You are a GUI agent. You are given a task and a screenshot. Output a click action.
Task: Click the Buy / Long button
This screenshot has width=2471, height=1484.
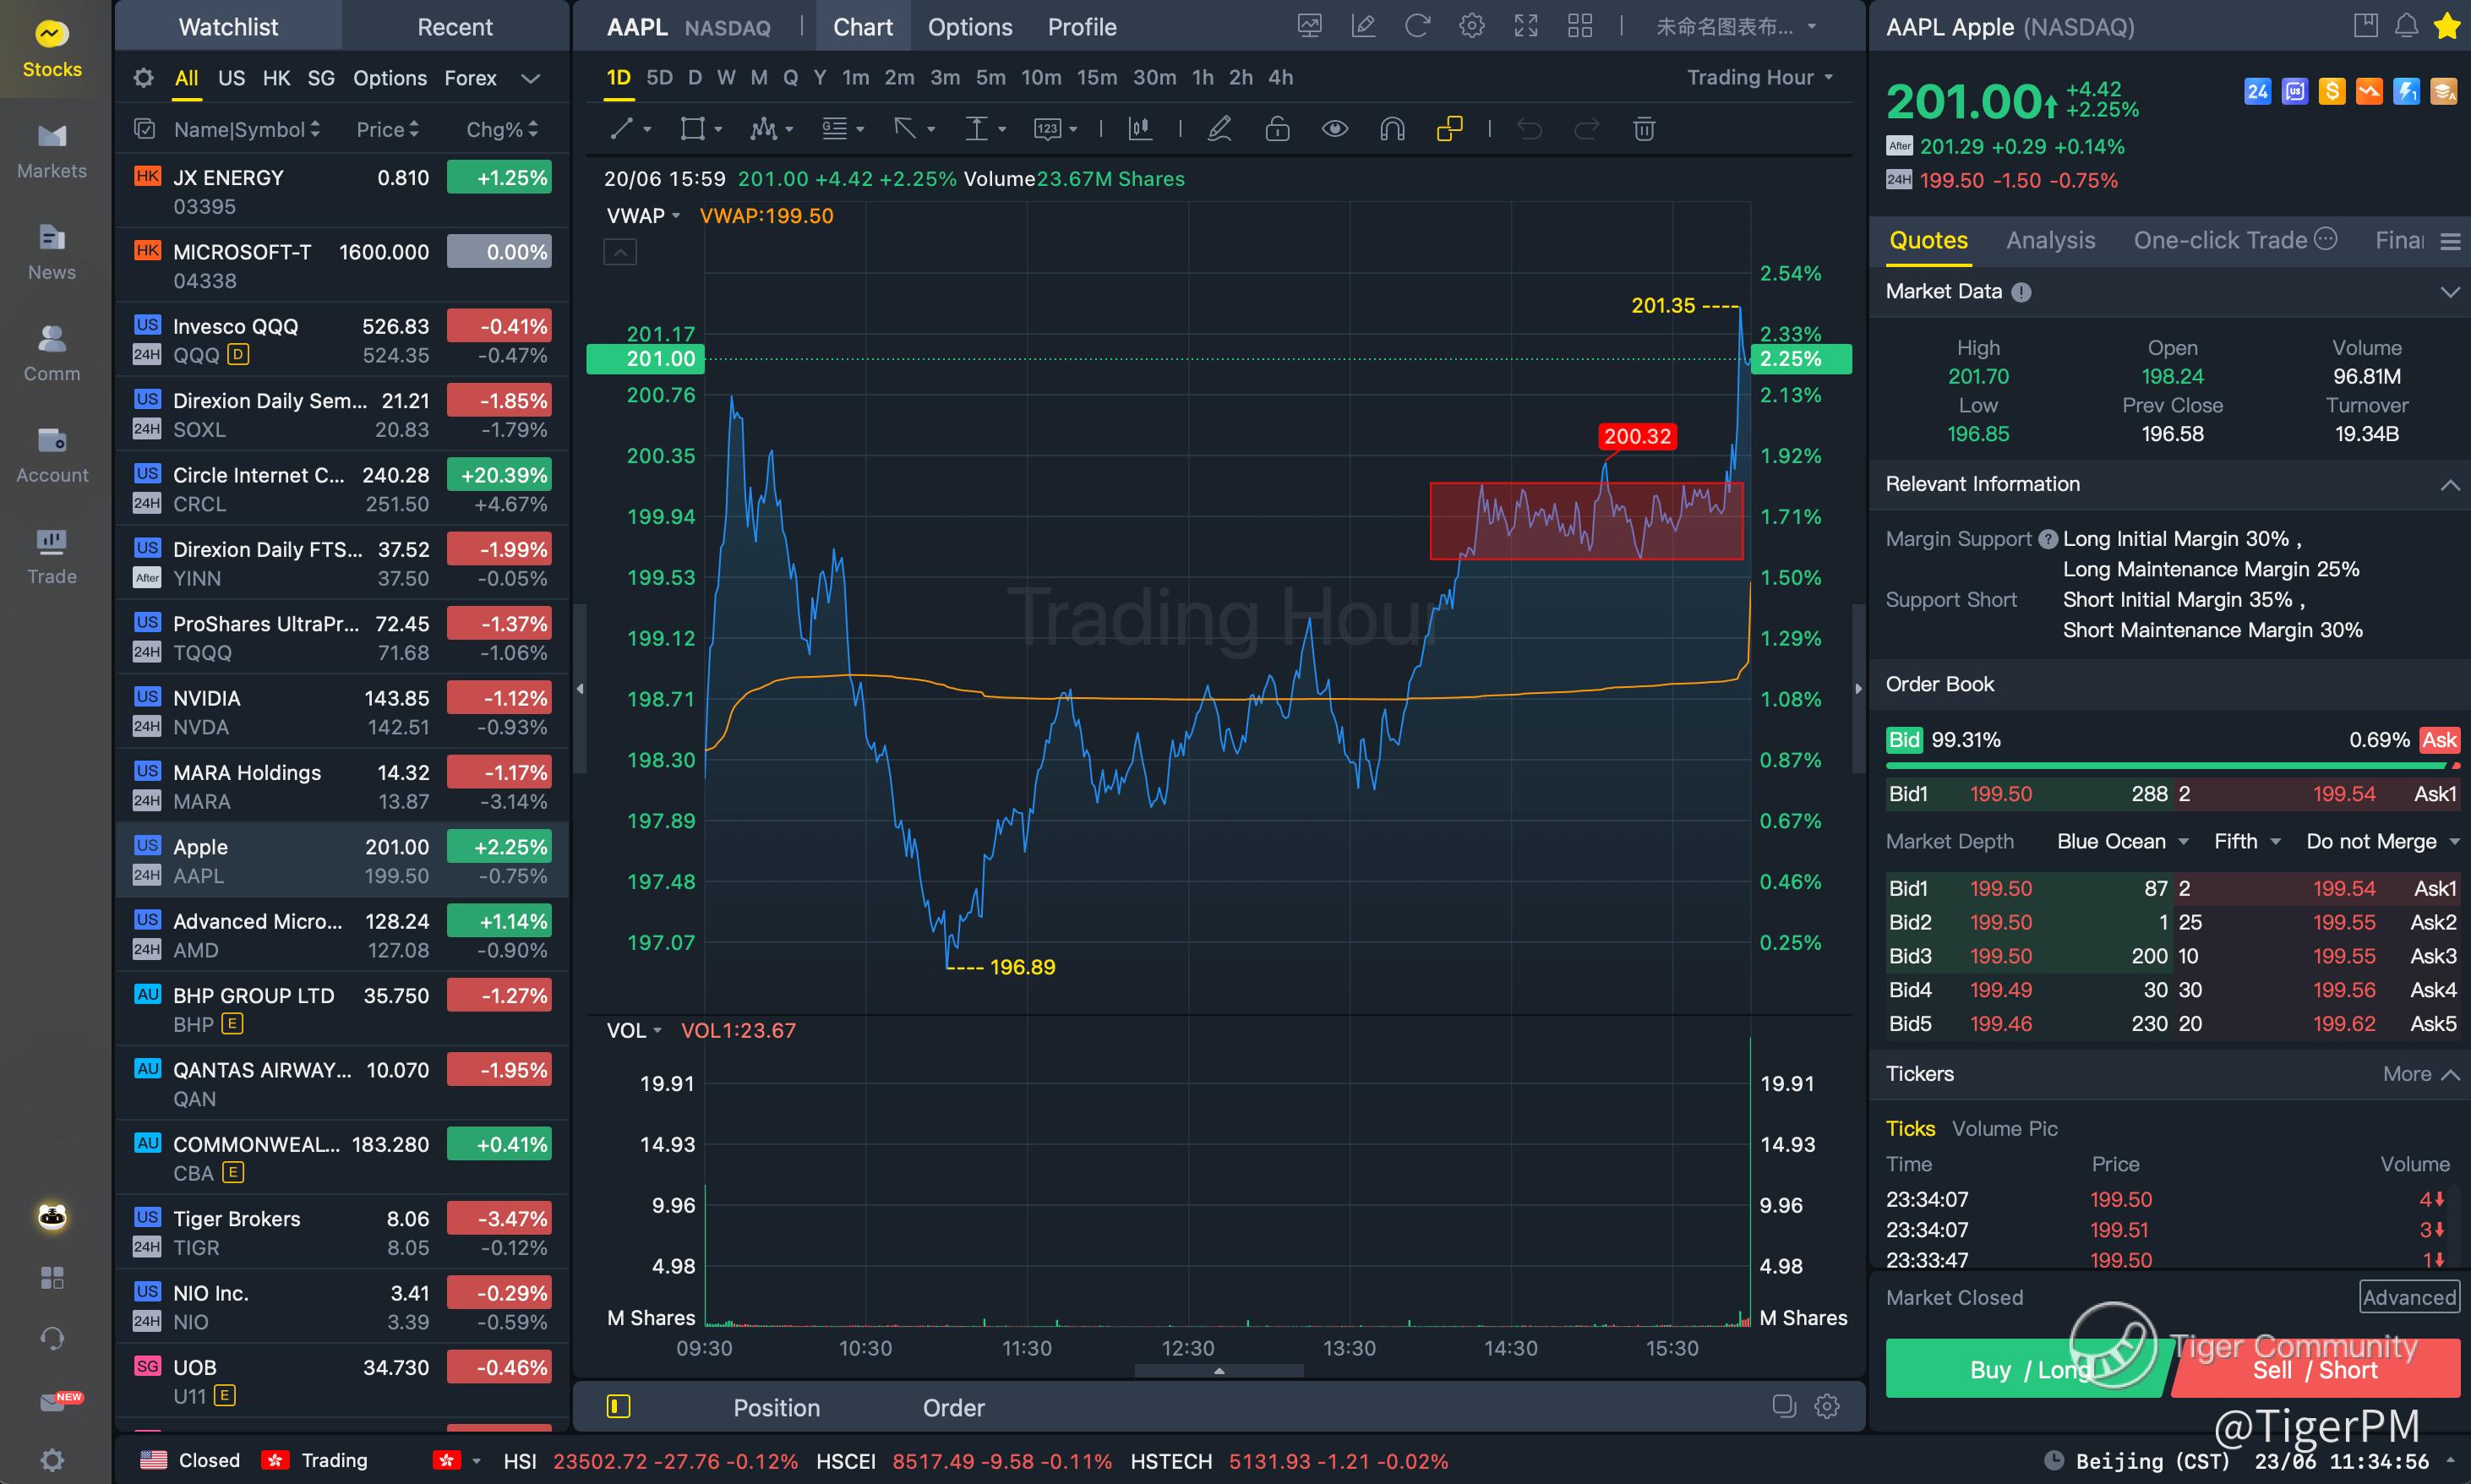pyautogui.click(x=2030, y=1369)
